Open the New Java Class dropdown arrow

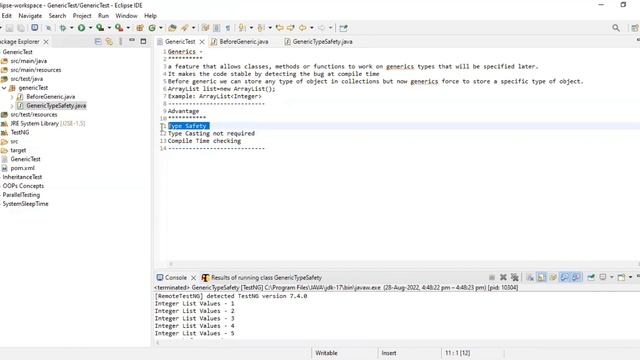tap(161, 28)
